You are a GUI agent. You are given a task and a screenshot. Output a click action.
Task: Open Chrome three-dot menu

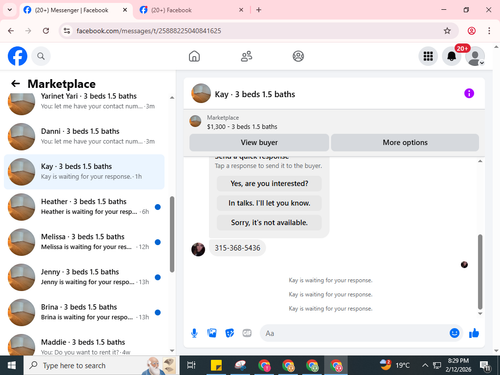click(x=489, y=31)
